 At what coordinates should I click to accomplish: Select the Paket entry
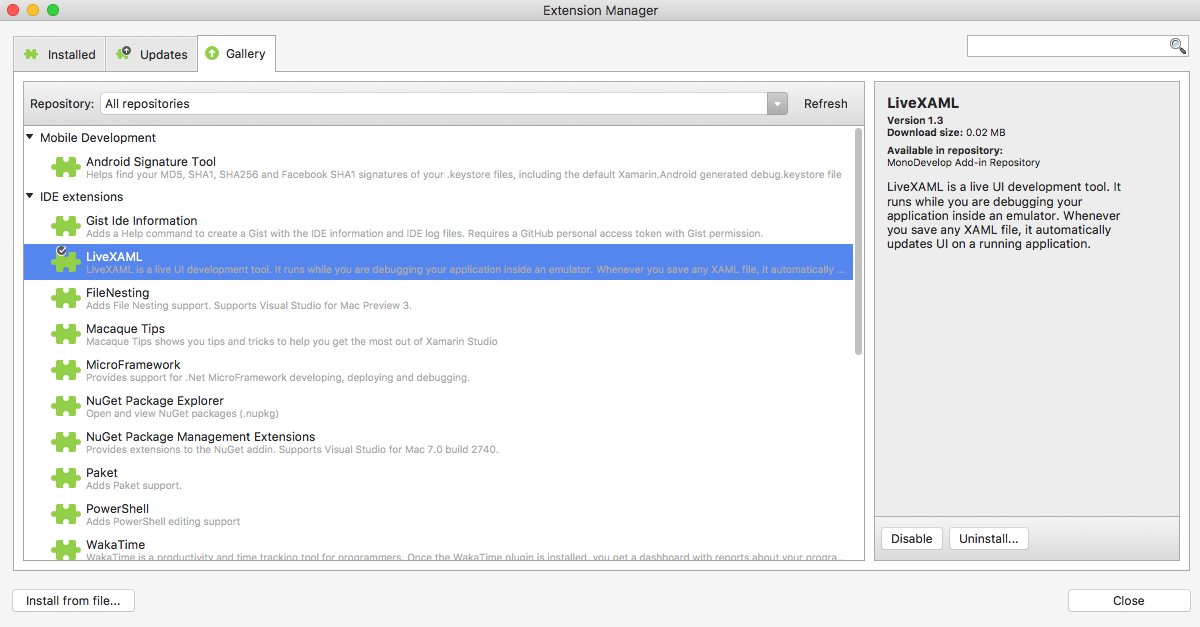(438, 478)
